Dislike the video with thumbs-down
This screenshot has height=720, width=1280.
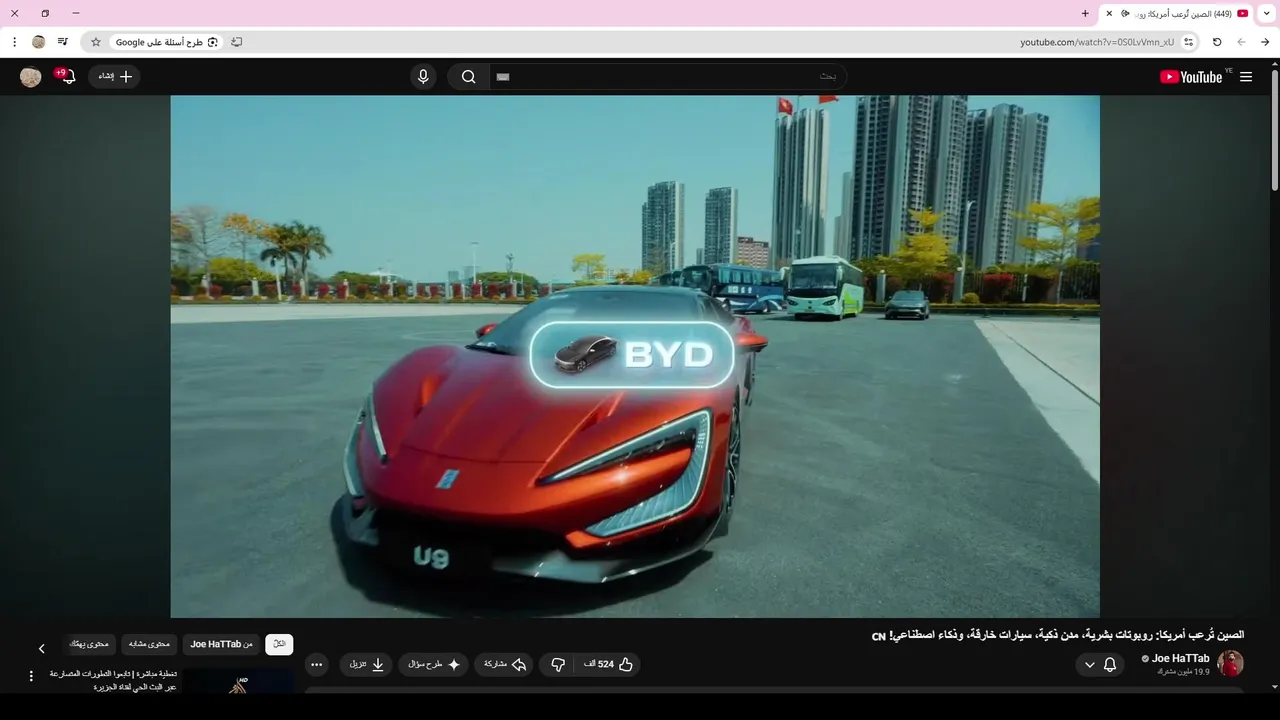(558, 664)
